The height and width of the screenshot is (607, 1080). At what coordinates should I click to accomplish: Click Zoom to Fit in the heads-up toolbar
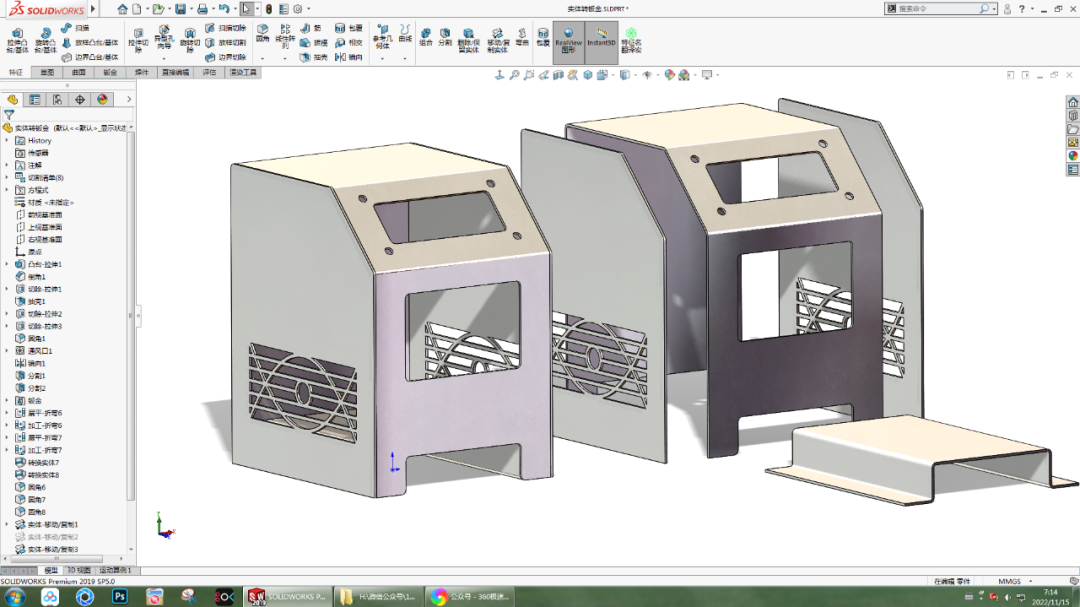(x=515, y=74)
